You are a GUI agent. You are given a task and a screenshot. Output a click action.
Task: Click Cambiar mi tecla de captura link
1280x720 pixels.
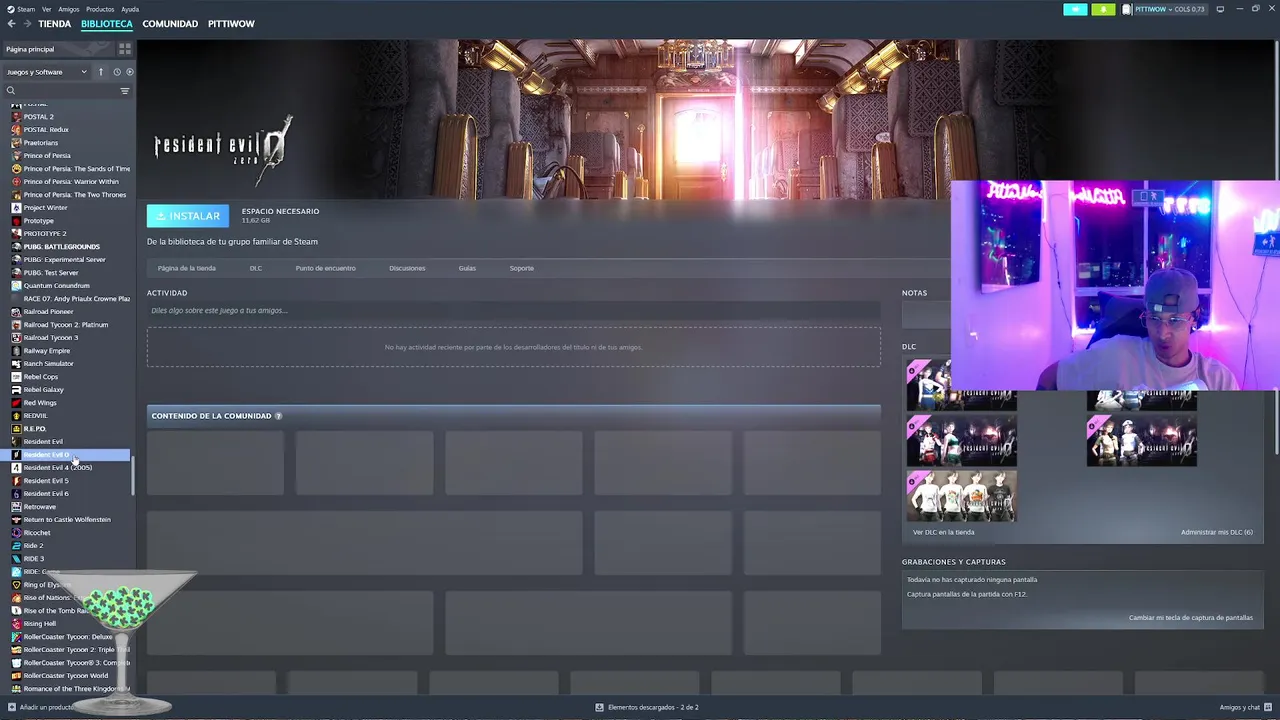point(1191,618)
